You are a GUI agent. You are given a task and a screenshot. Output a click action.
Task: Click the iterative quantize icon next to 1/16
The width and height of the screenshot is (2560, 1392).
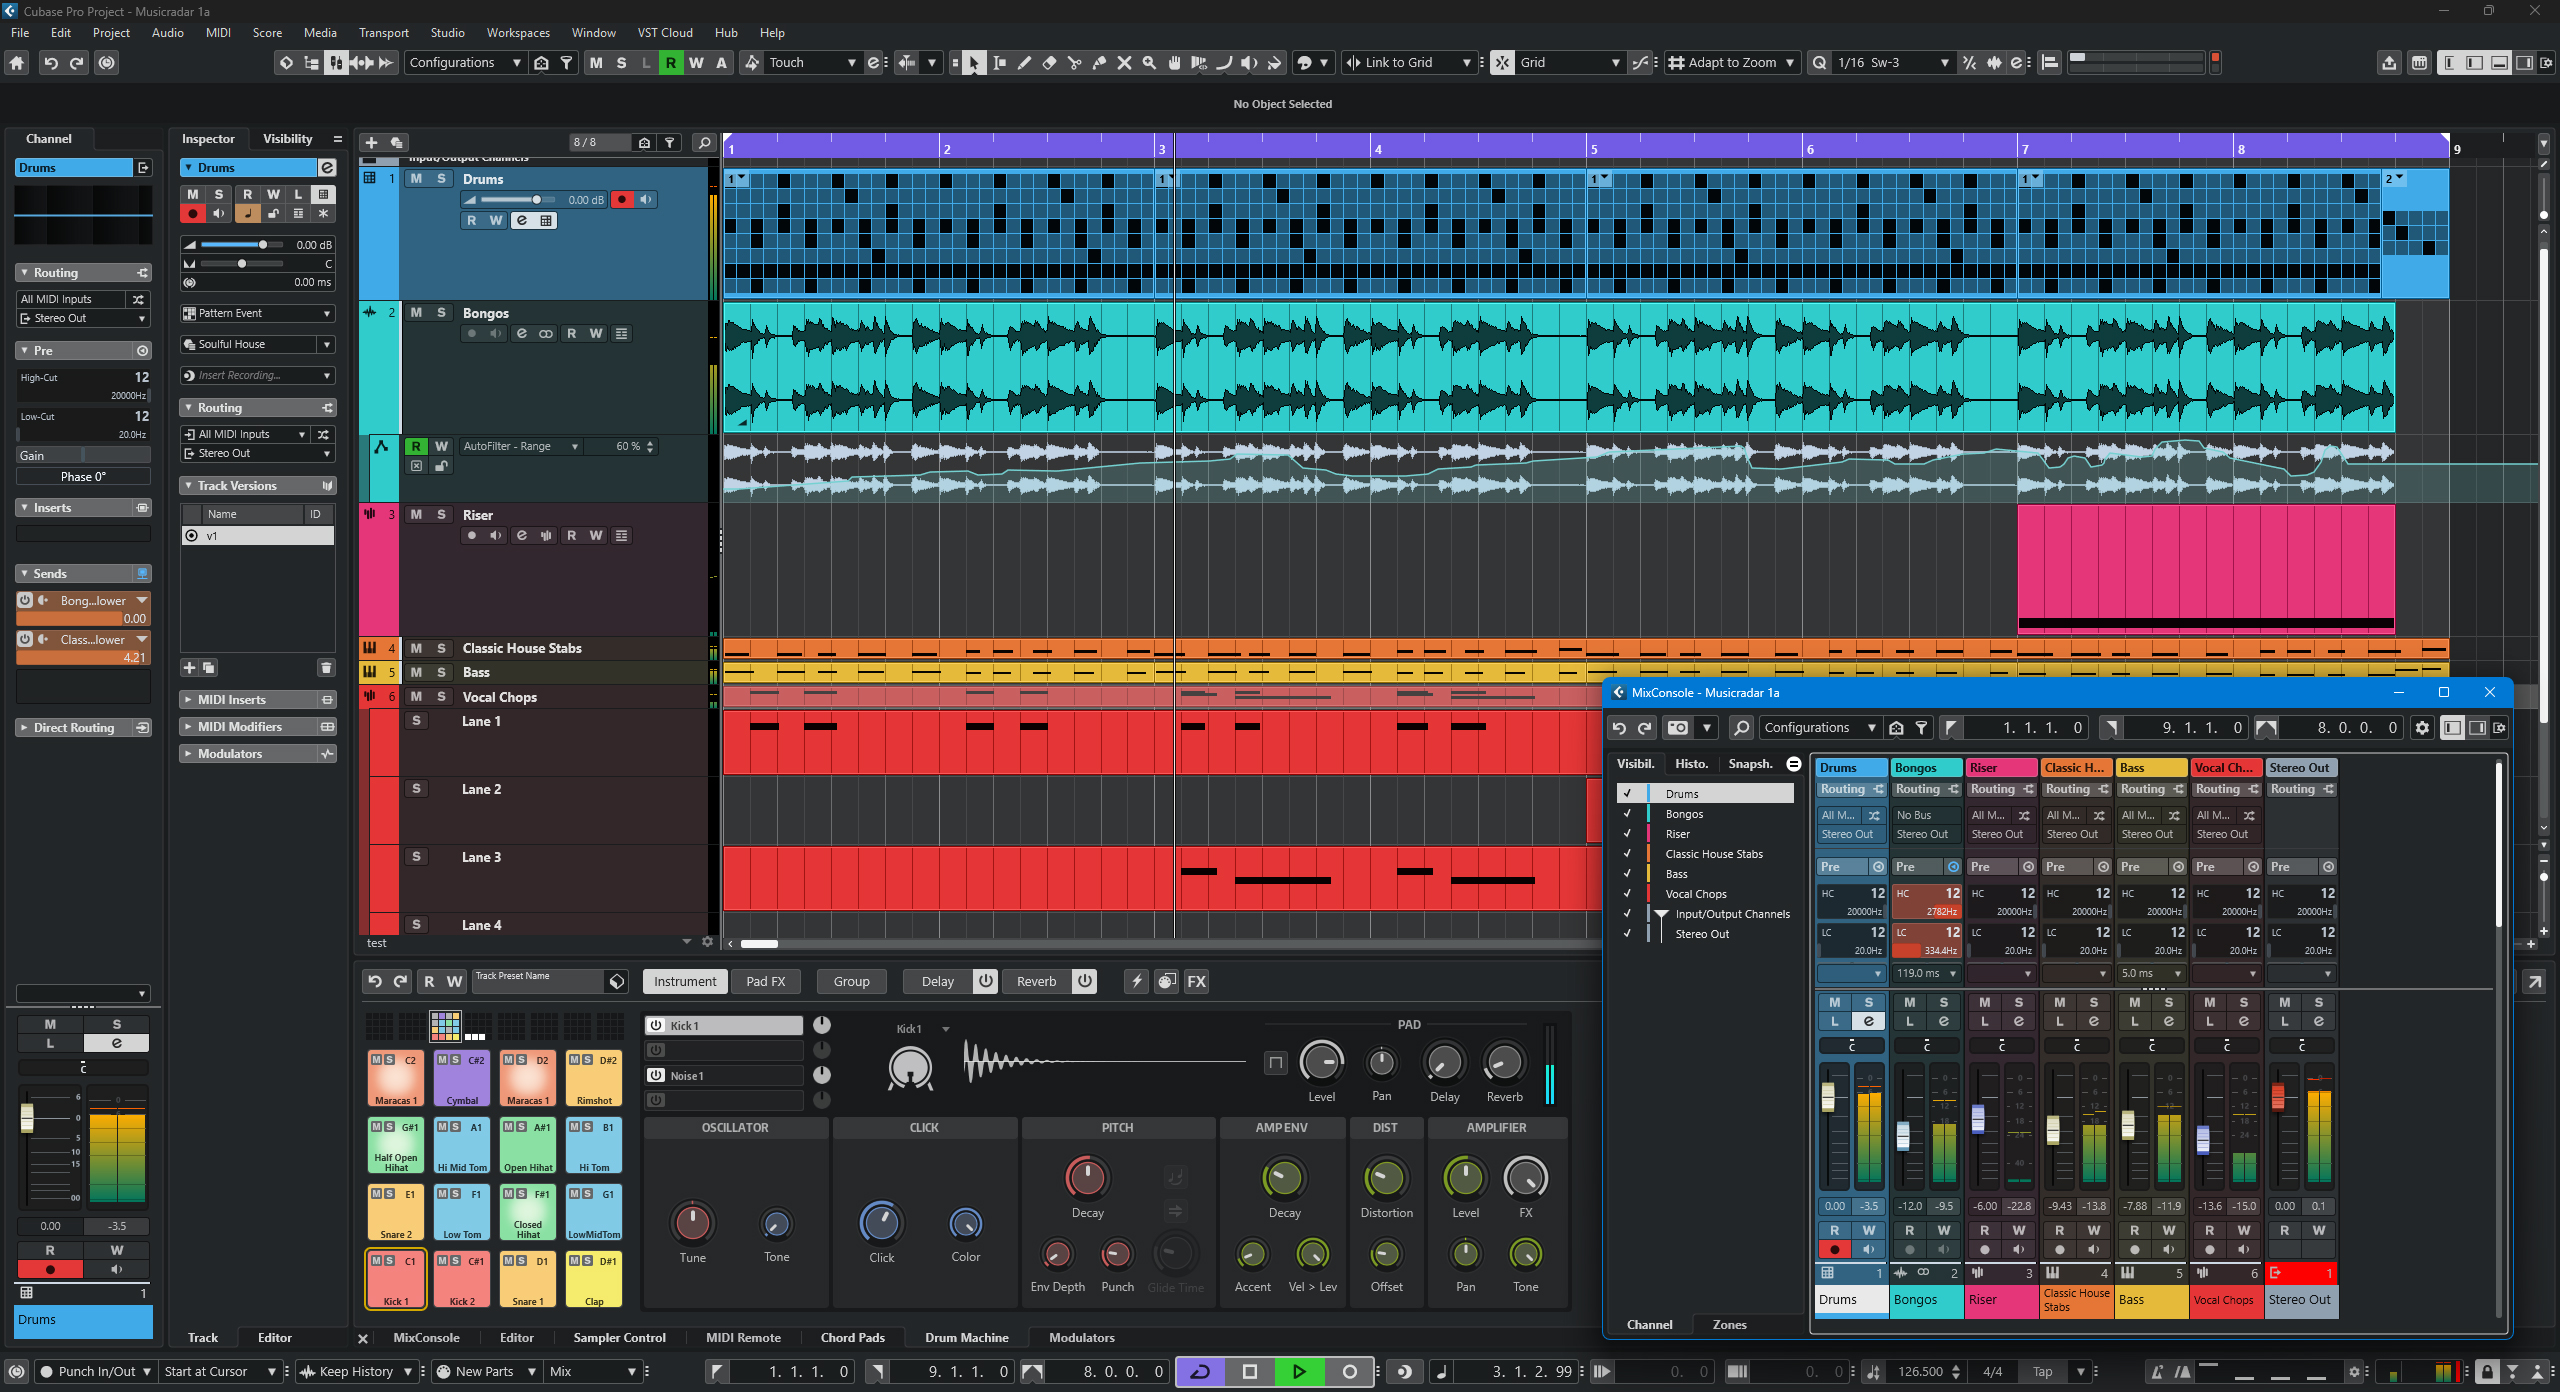[x=1969, y=63]
